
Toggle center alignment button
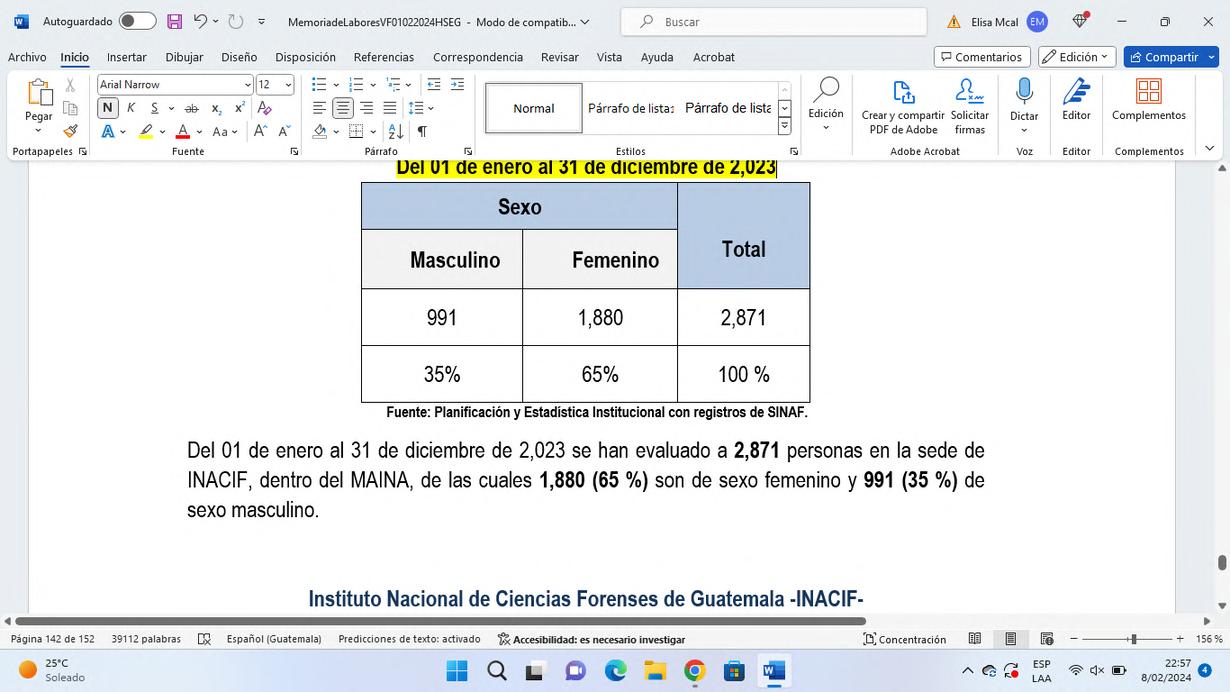343,108
